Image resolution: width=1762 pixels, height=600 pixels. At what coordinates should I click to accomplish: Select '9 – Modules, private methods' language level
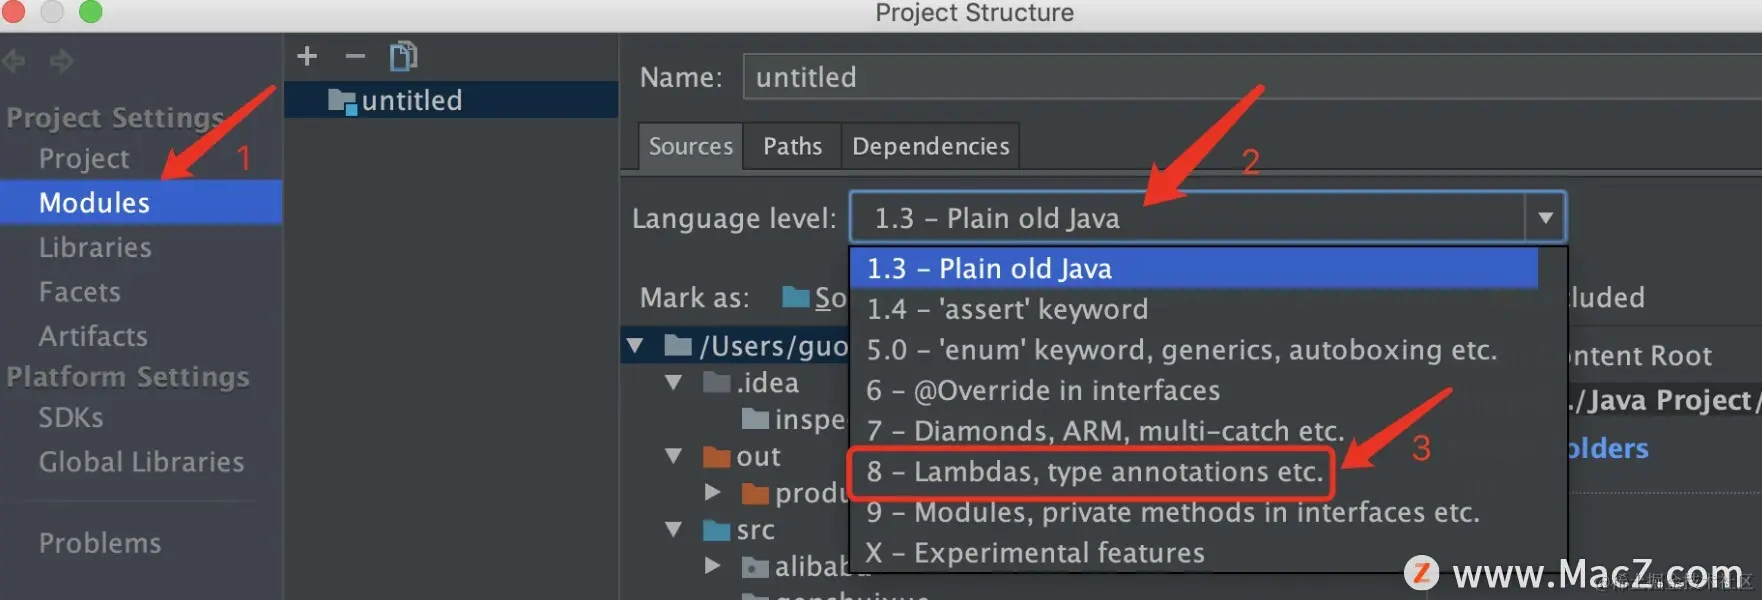click(1172, 513)
